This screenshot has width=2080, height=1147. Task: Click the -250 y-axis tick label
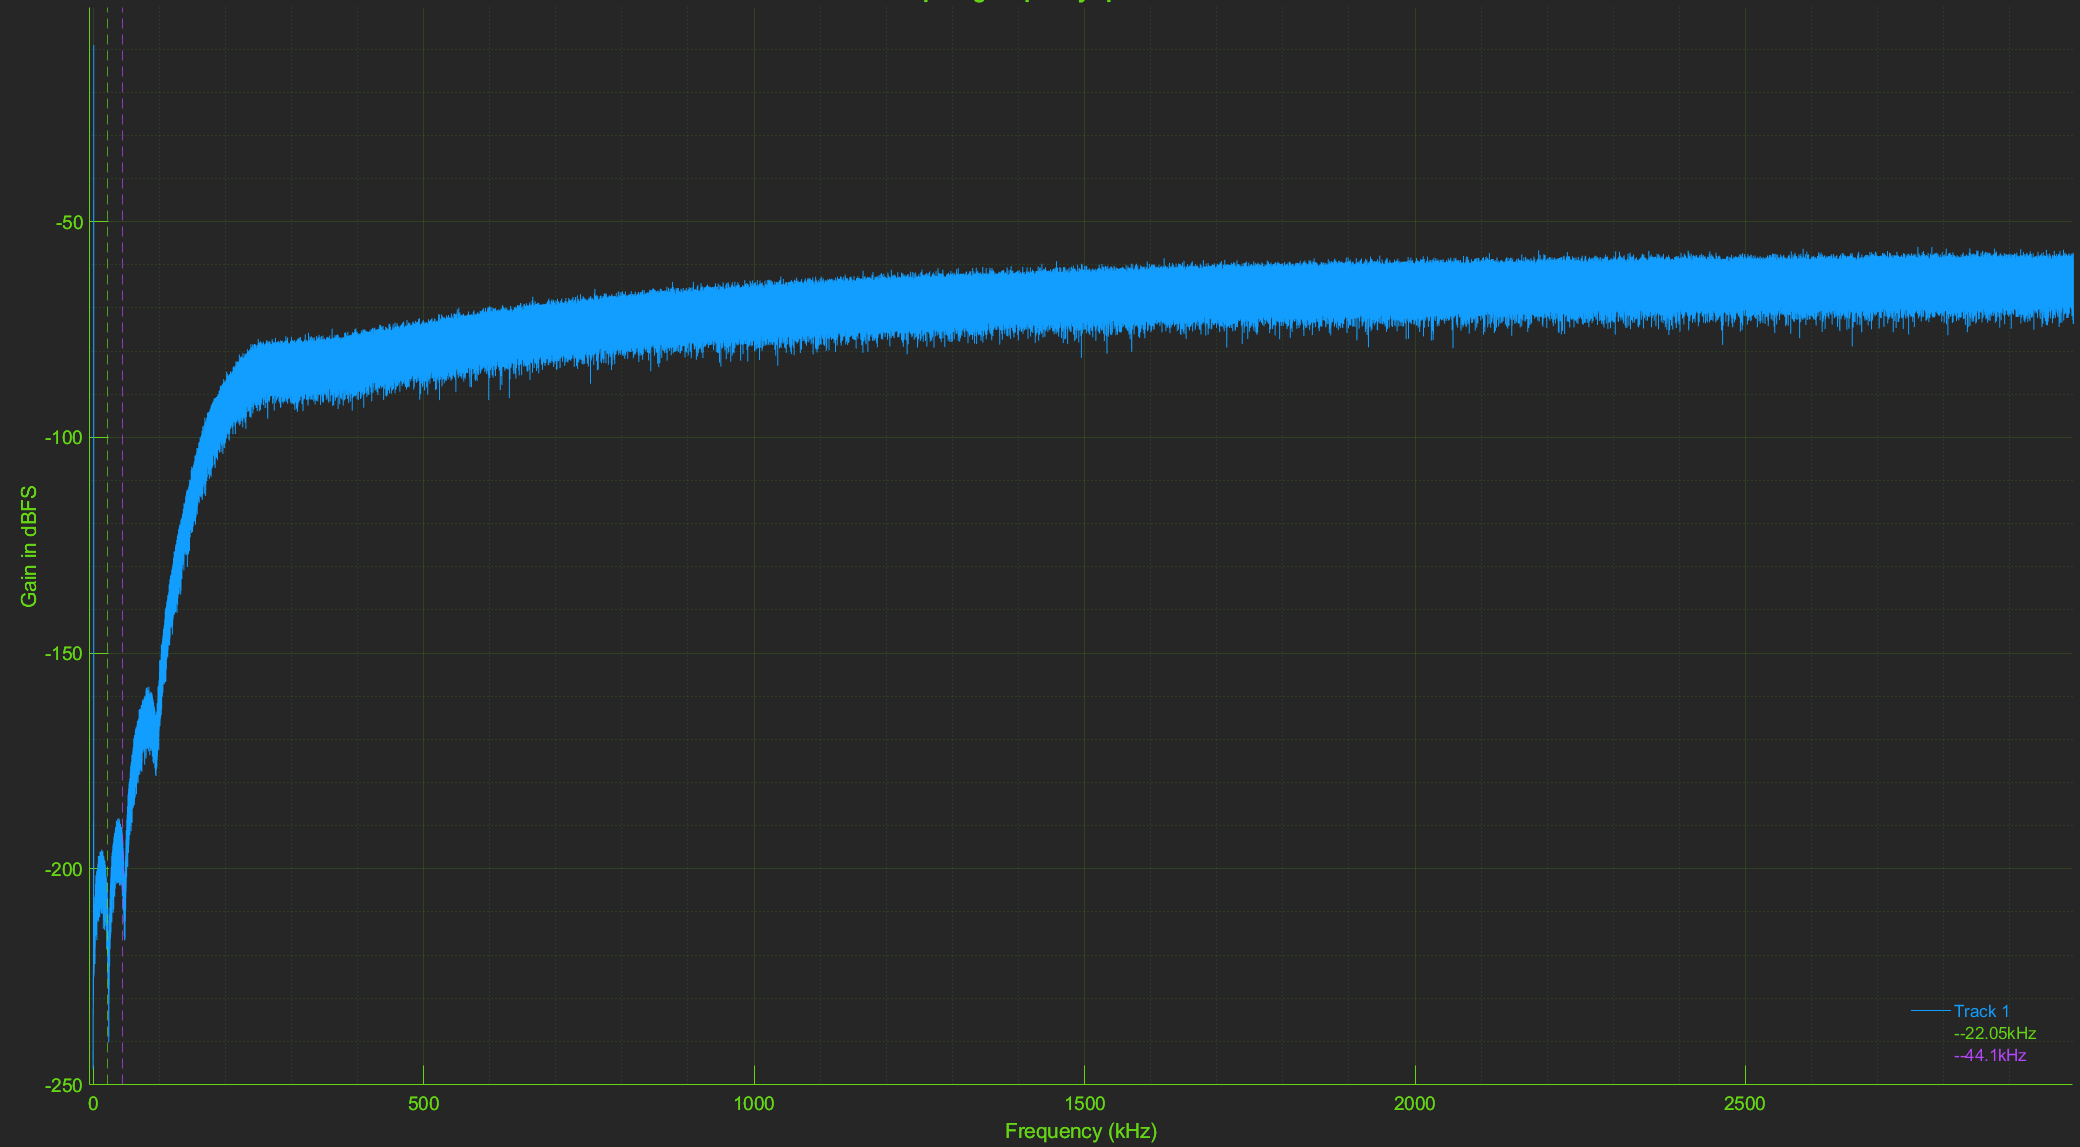click(64, 1085)
